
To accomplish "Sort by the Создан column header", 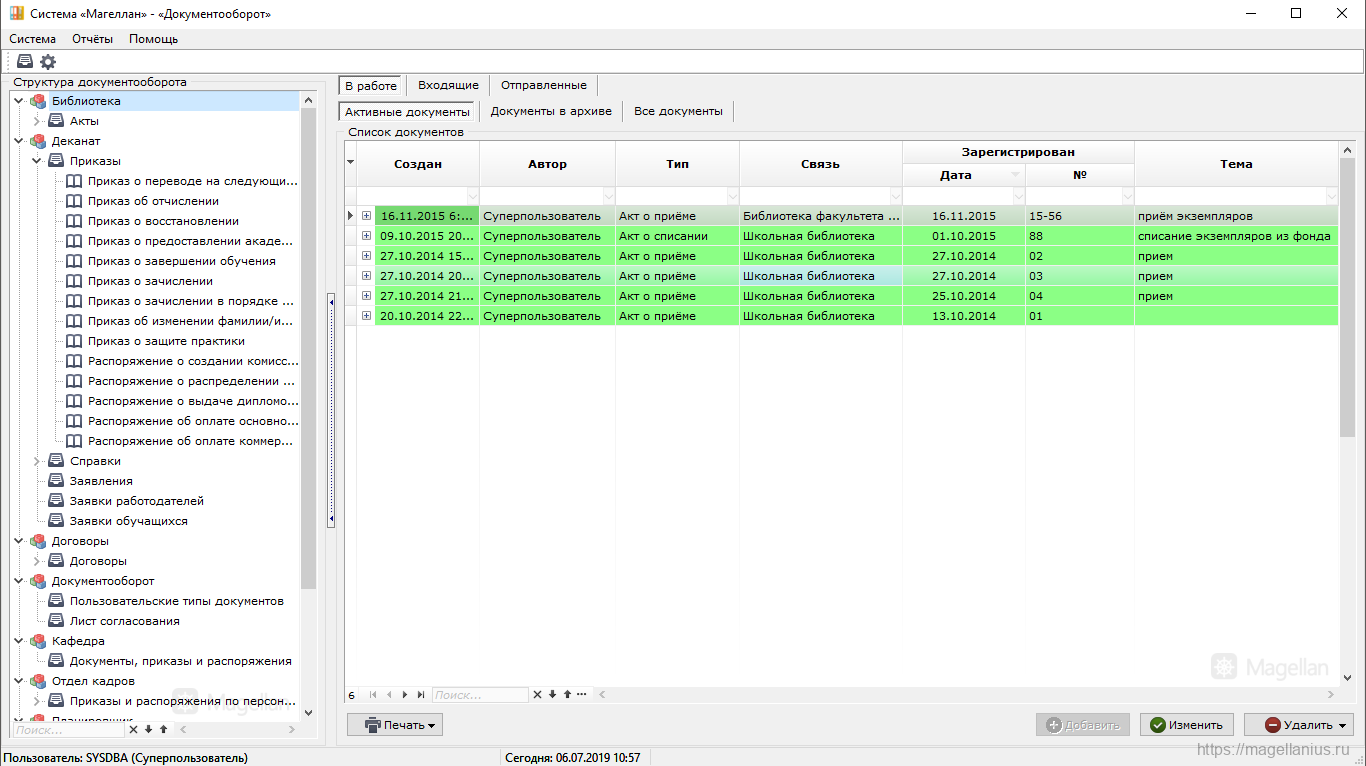I will coord(418,164).
